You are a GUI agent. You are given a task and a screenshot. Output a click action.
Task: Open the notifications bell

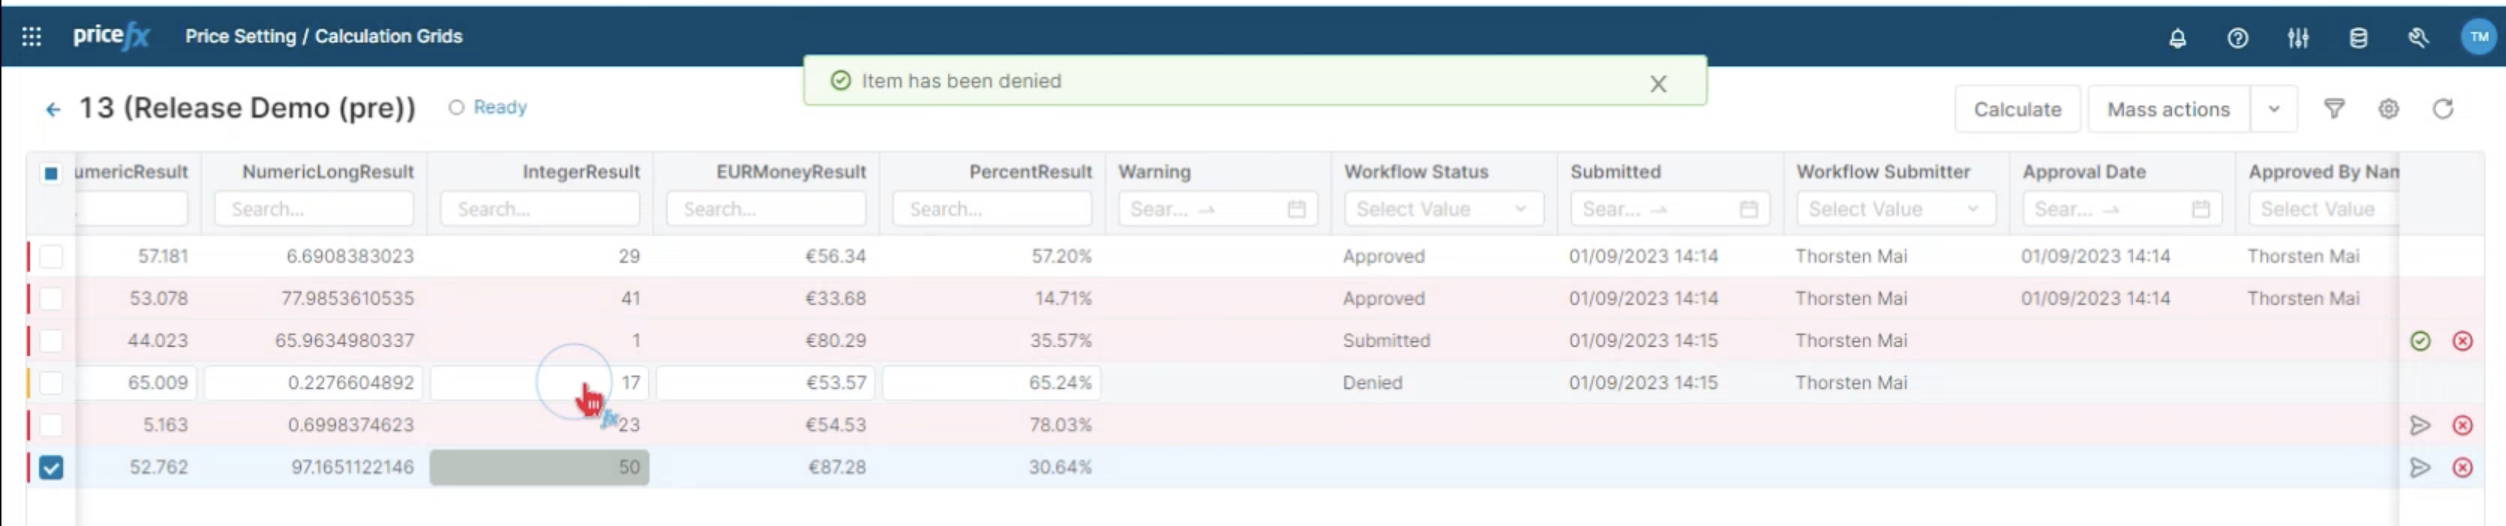pyautogui.click(x=2176, y=38)
